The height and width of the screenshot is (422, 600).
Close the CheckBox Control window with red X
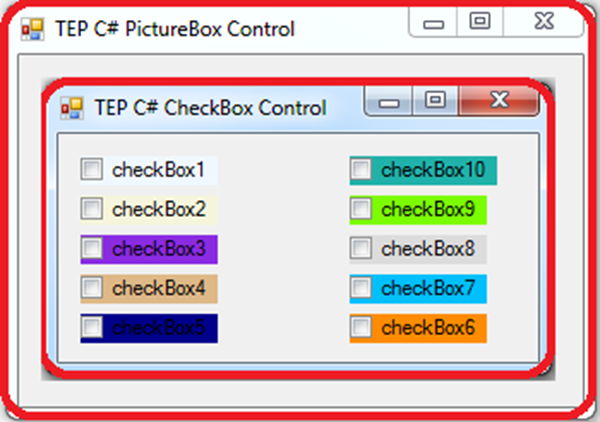499,101
